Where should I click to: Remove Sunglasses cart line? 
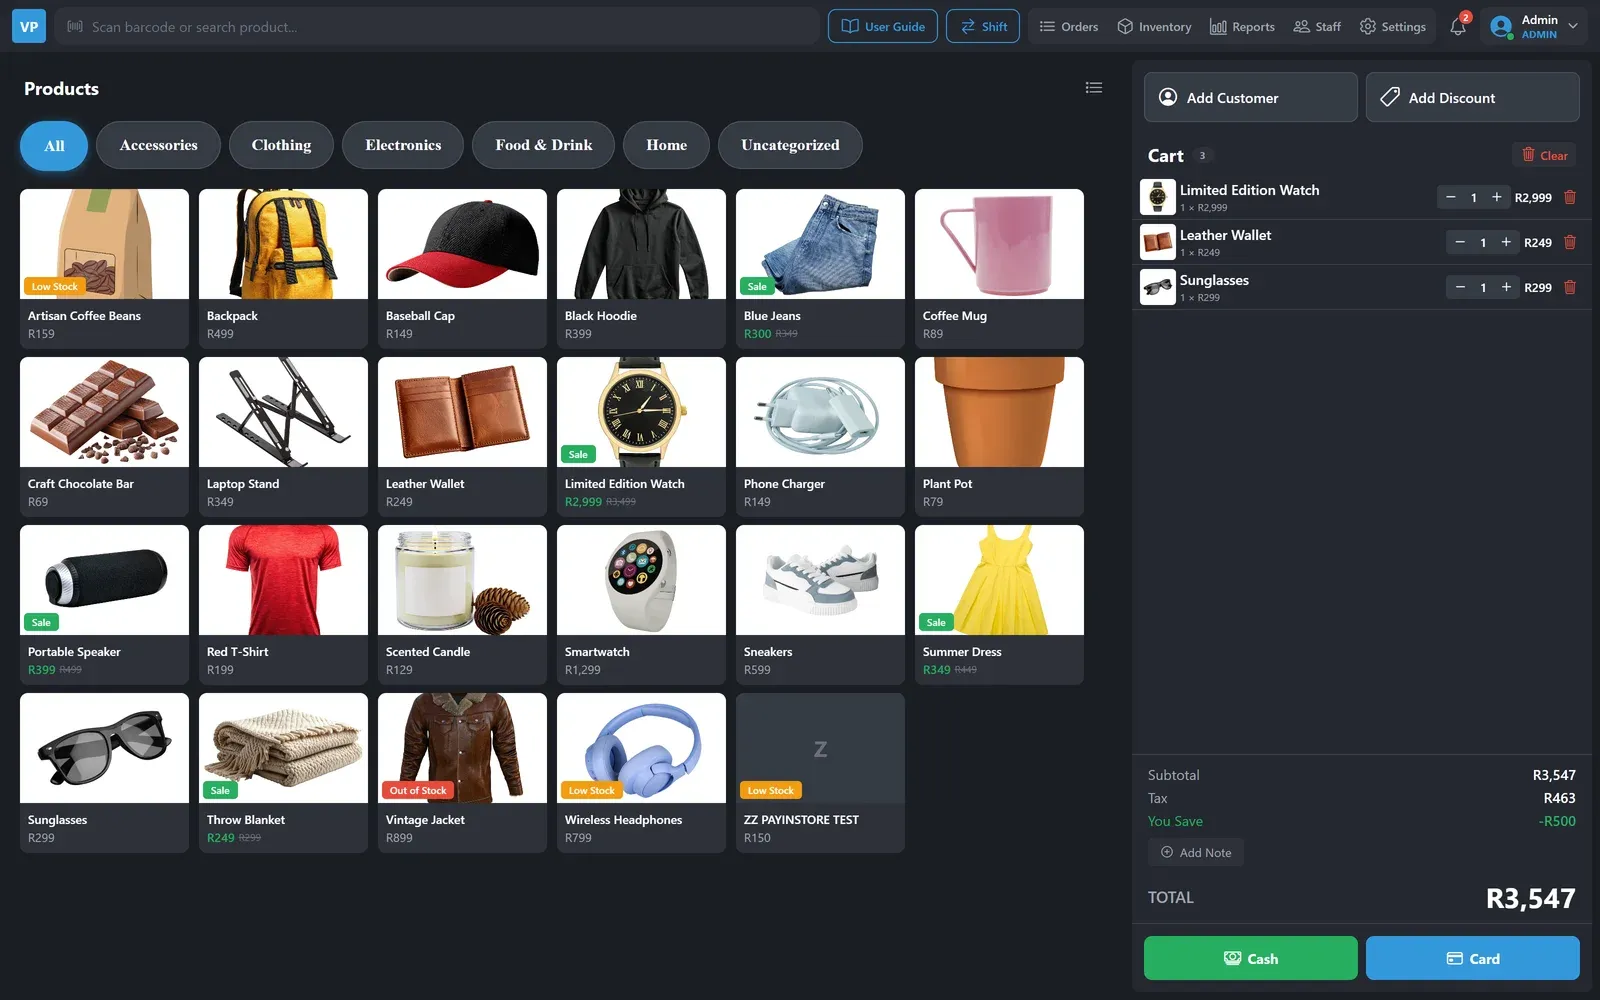1570,287
